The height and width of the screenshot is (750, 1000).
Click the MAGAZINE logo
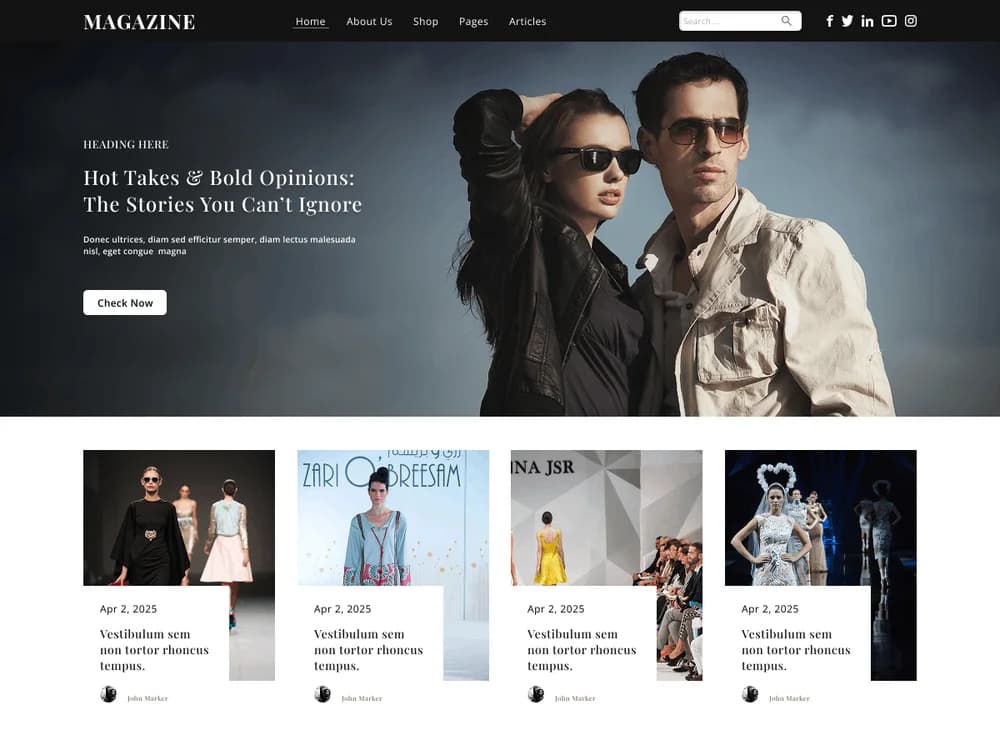click(x=140, y=20)
